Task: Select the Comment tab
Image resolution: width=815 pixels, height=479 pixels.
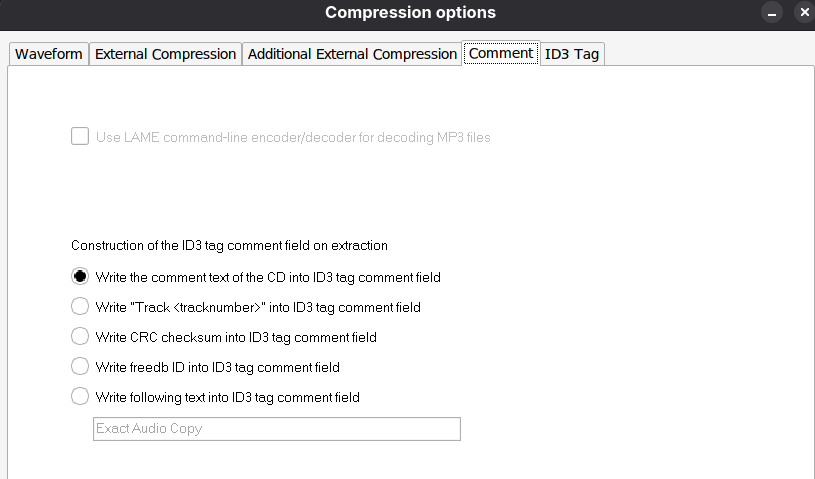Action: point(501,53)
